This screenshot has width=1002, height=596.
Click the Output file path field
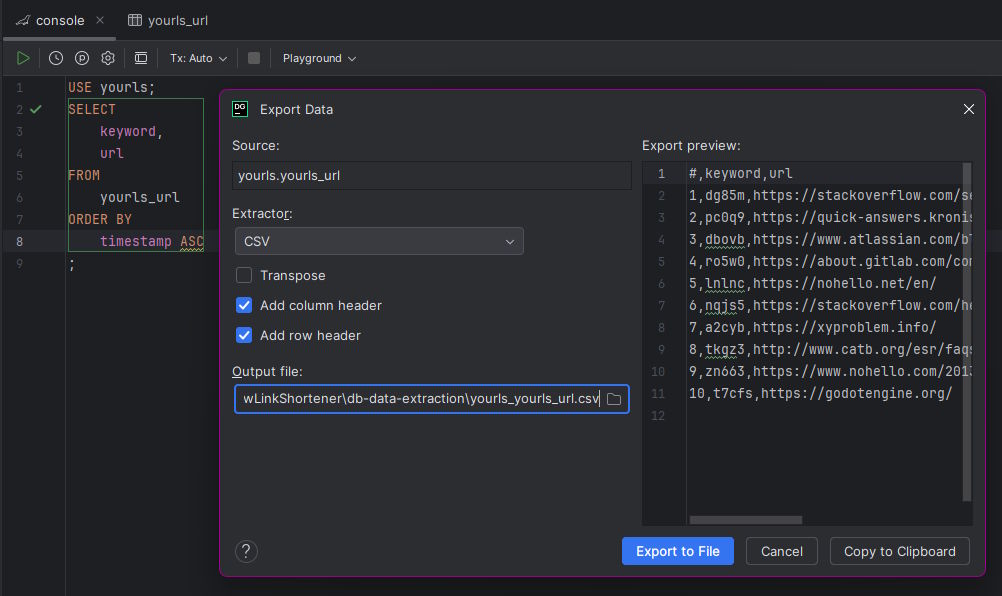click(x=420, y=399)
